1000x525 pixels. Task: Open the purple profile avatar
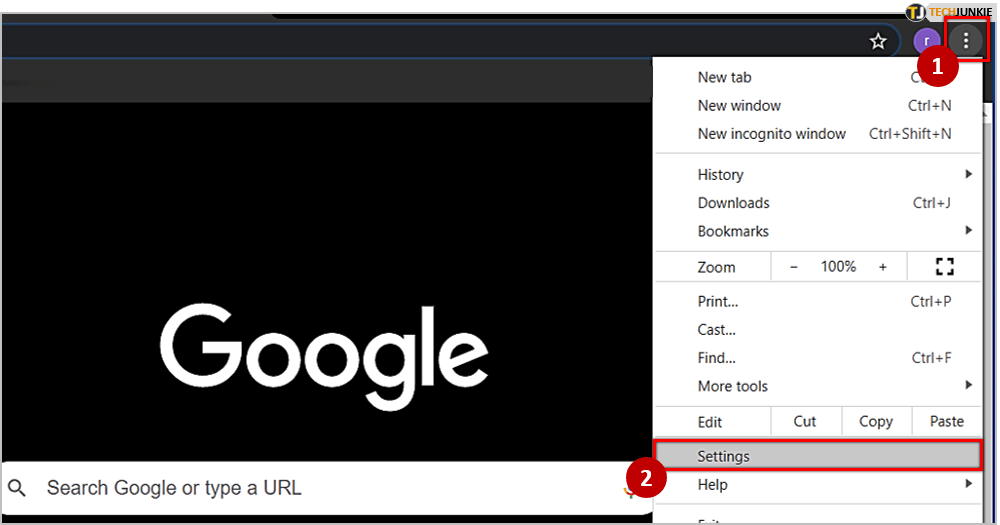point(926,42)
